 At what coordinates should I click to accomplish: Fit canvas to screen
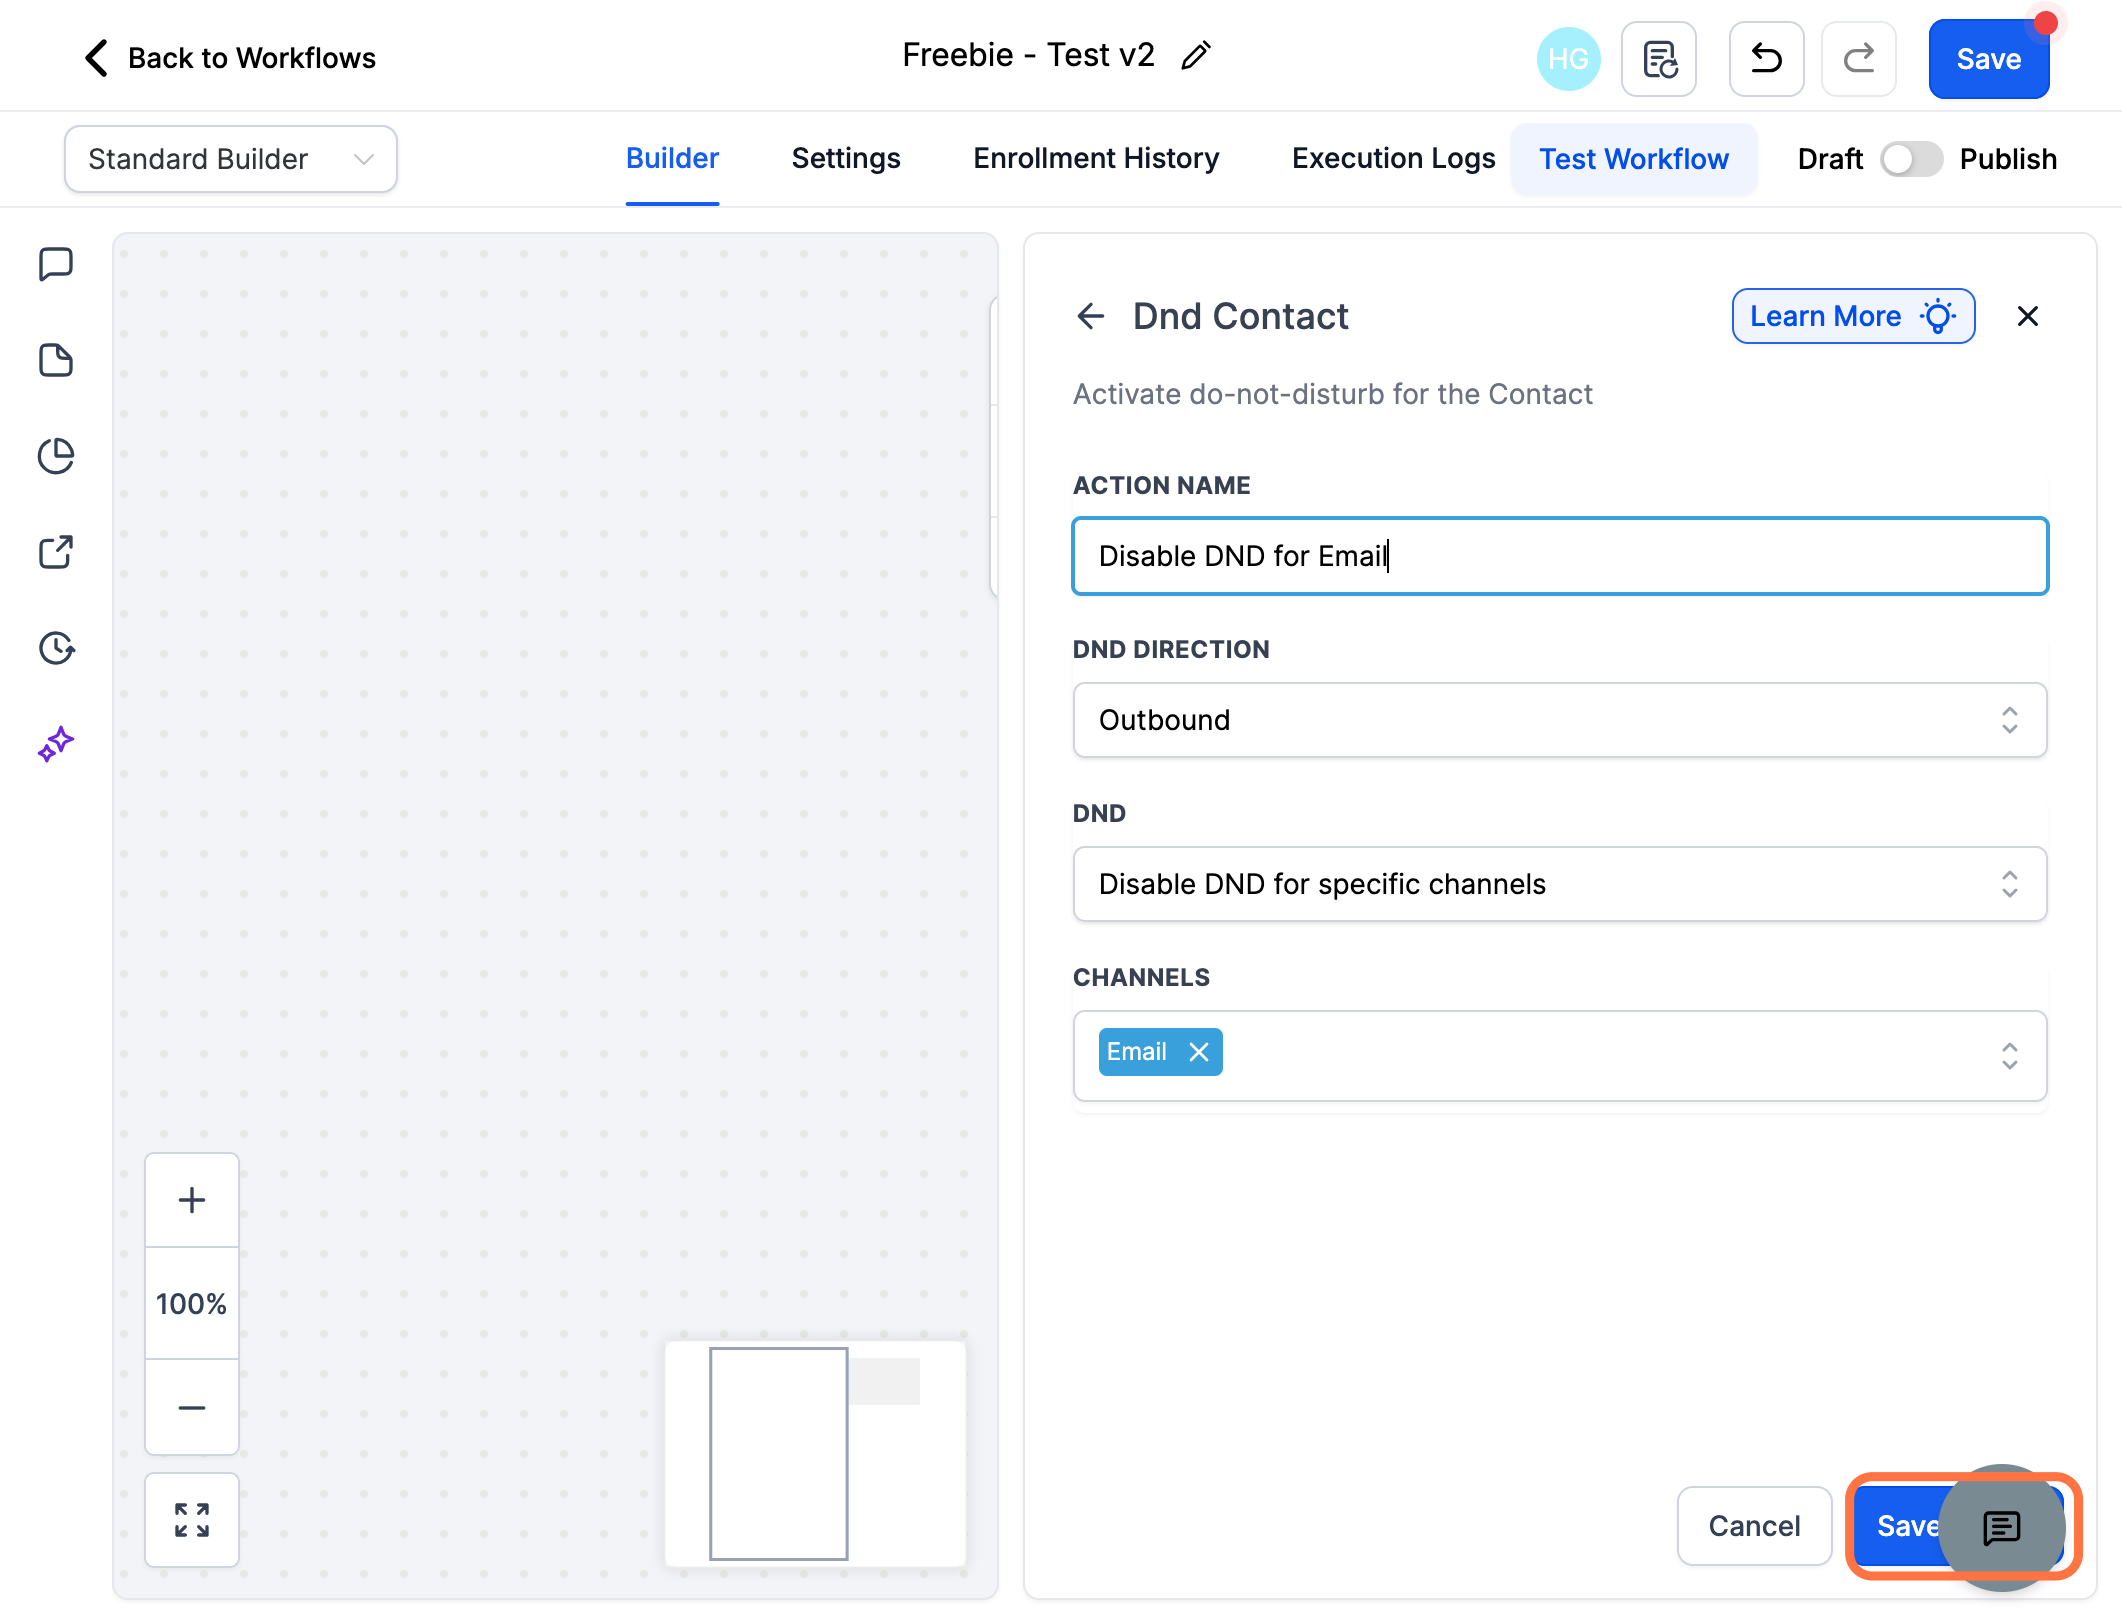pyautogui.click(x=192, y=1520)
